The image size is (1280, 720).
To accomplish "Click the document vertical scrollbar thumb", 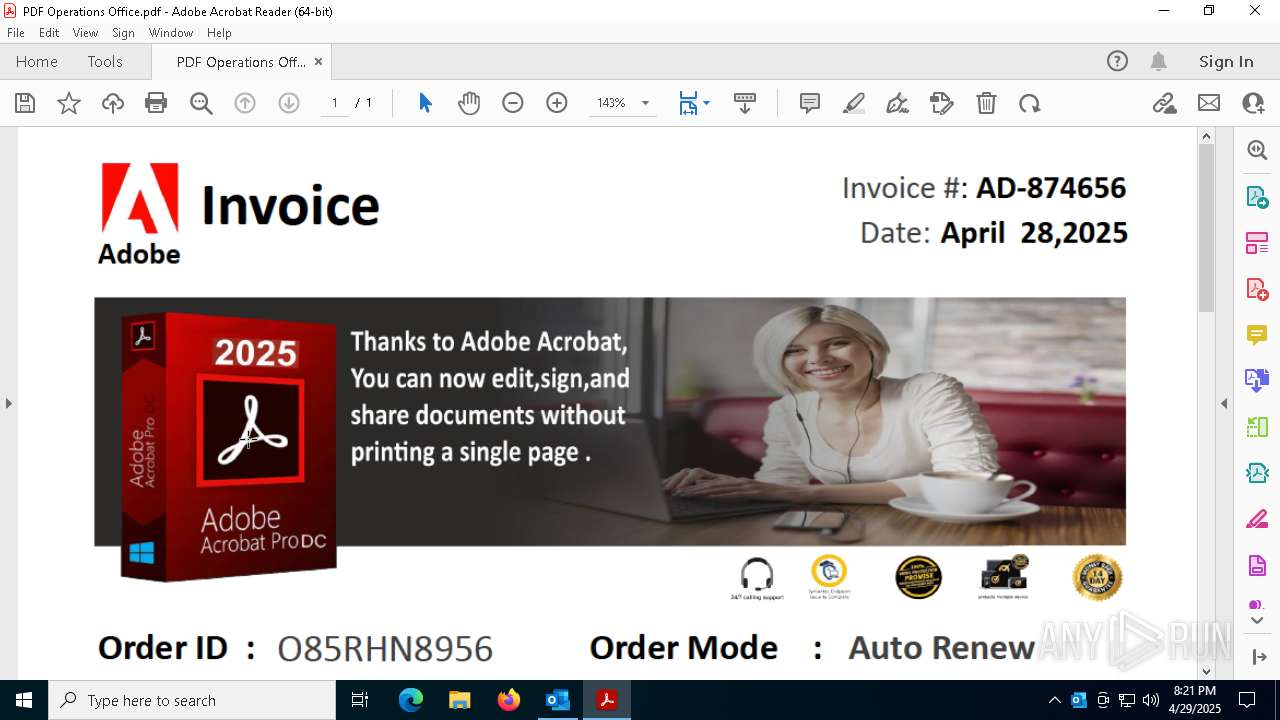I will tap(1206, 228).
